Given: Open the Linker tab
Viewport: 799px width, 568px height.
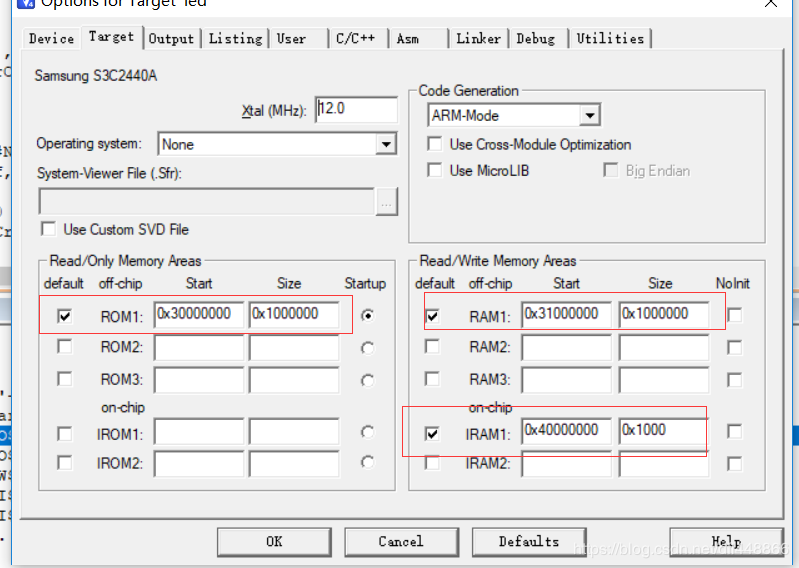Looking at the screenshot, I should (x=478, y=39).
